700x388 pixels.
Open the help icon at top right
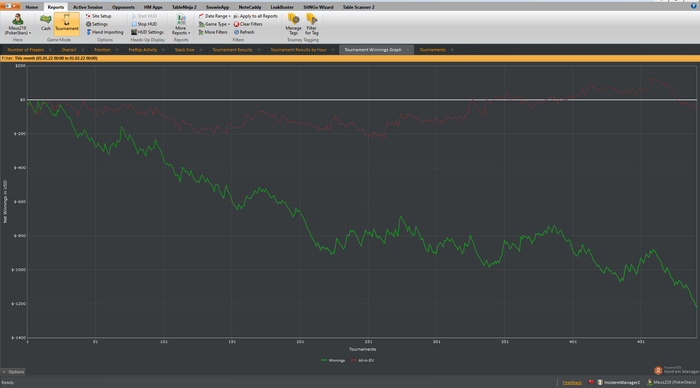pos(693,6)
